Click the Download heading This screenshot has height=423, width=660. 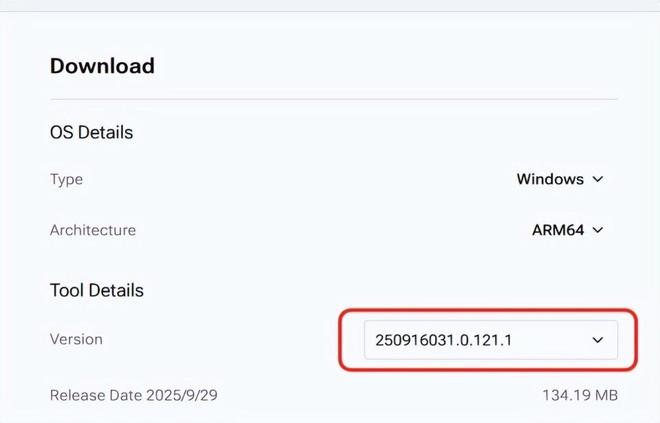pos(102,67)
